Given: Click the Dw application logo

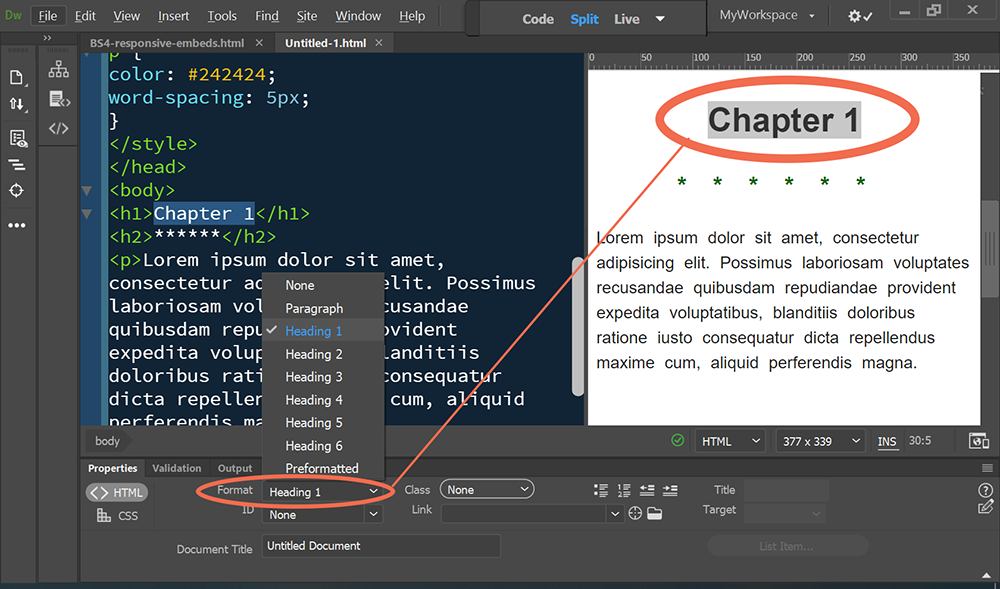Looking at the screenshot, I should (13, 15).
